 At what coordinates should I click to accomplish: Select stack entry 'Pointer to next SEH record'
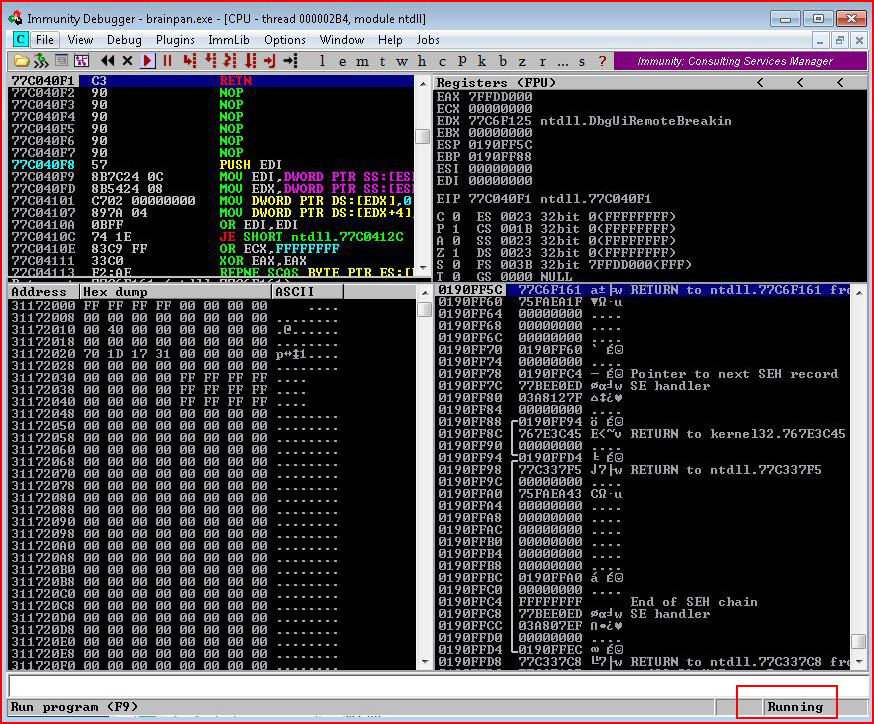[643, 374]
